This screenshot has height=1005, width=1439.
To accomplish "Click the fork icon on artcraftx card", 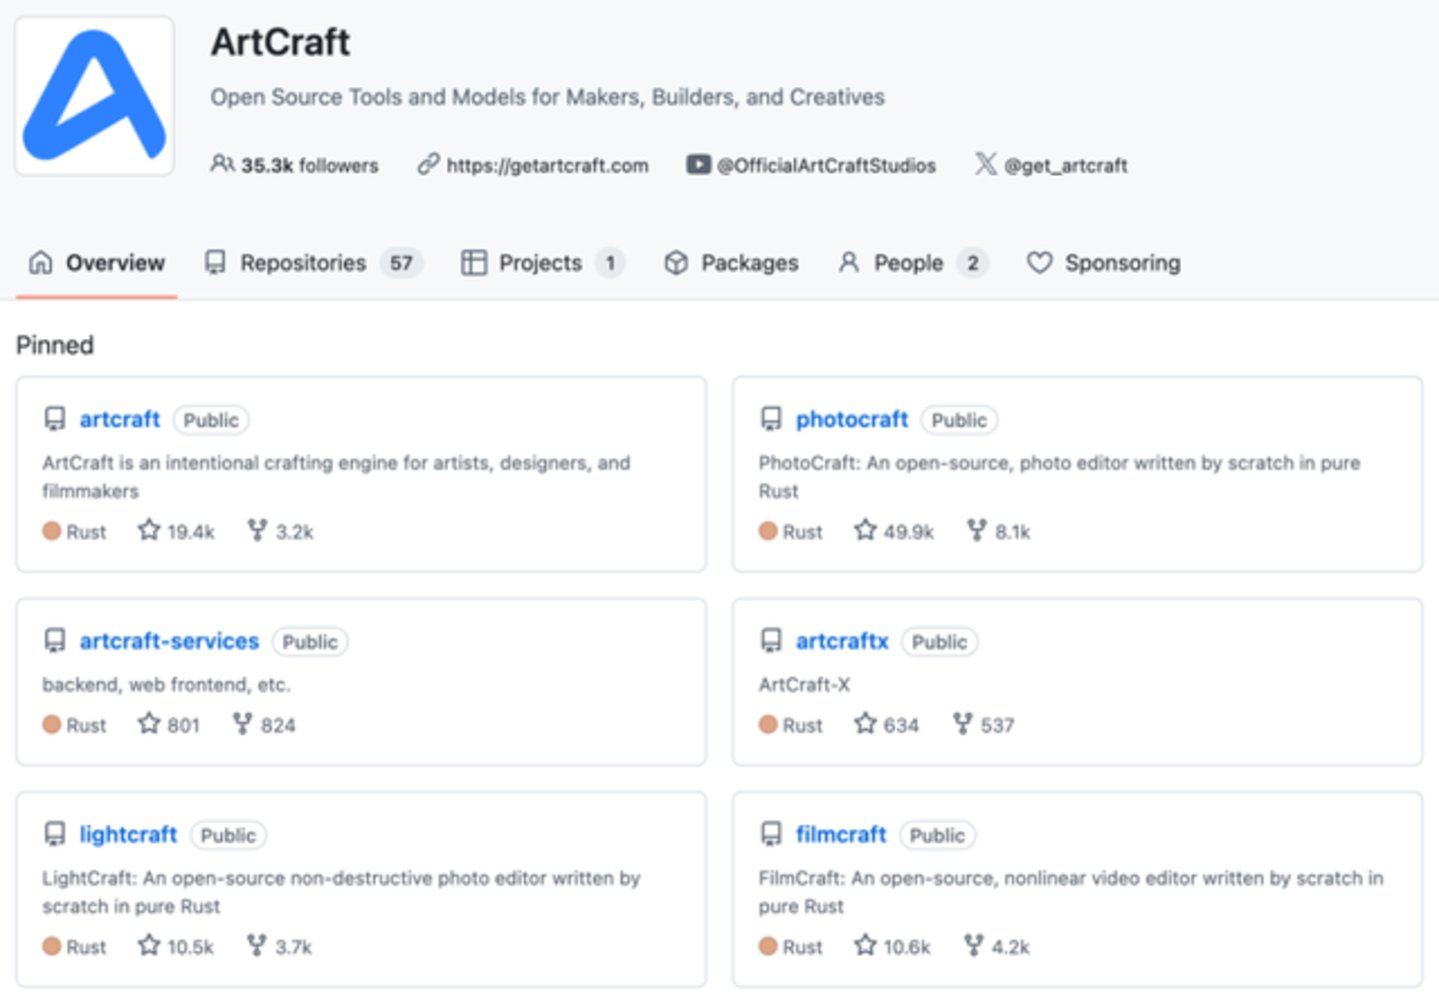I will tap(962, 723).
